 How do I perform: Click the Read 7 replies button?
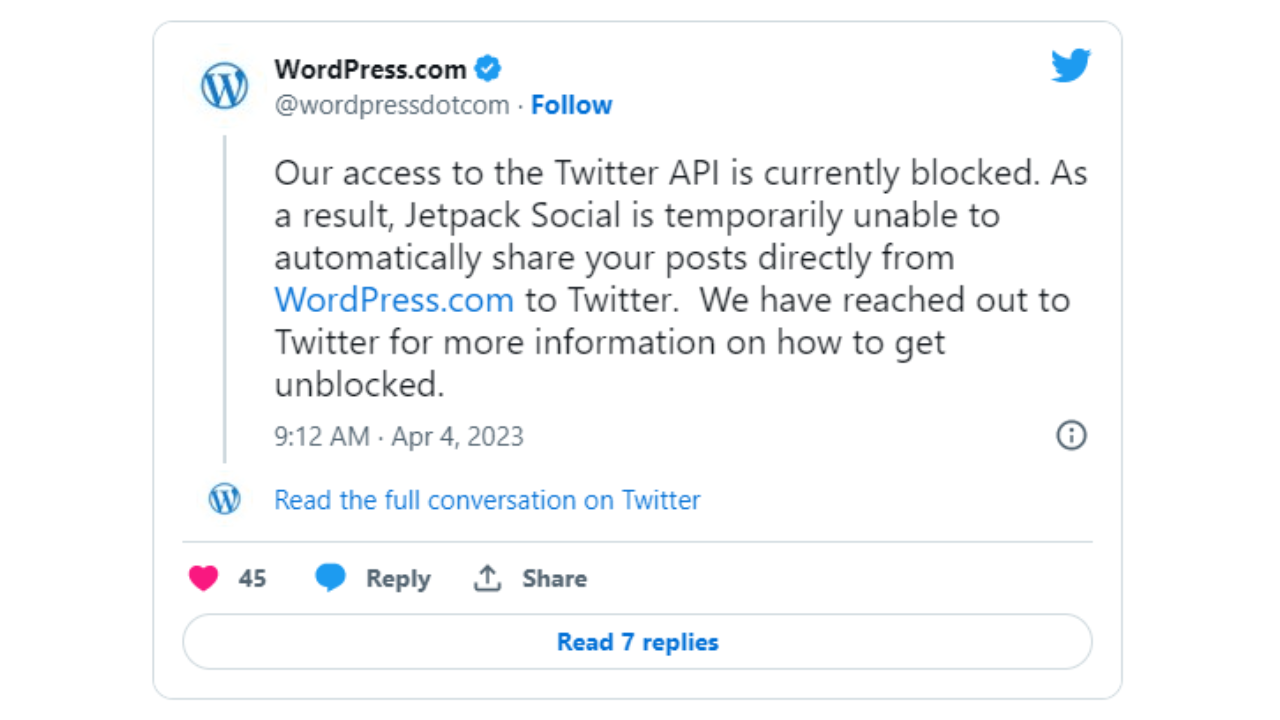637,642
